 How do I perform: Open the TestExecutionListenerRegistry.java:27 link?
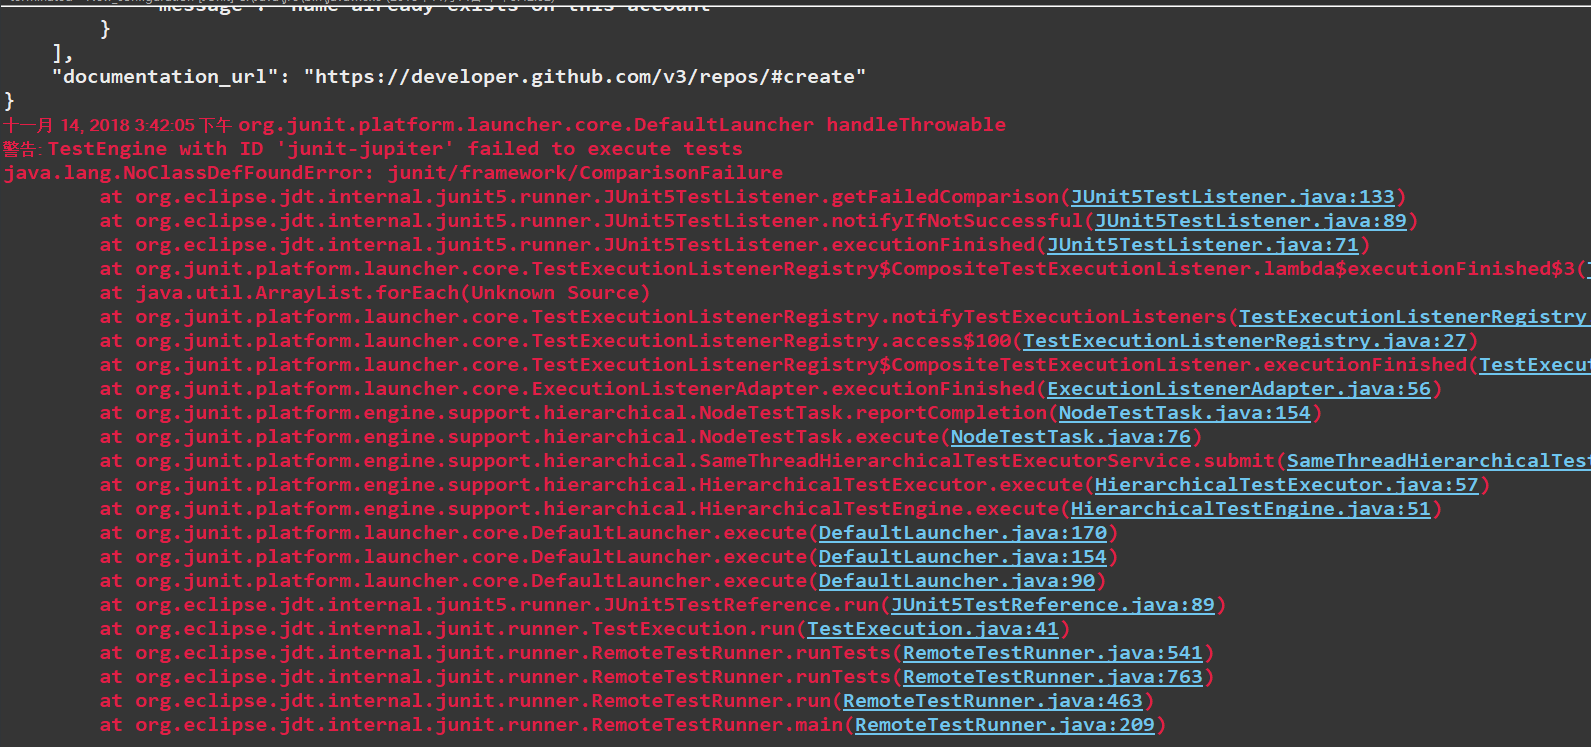[x=1244, y=341]
